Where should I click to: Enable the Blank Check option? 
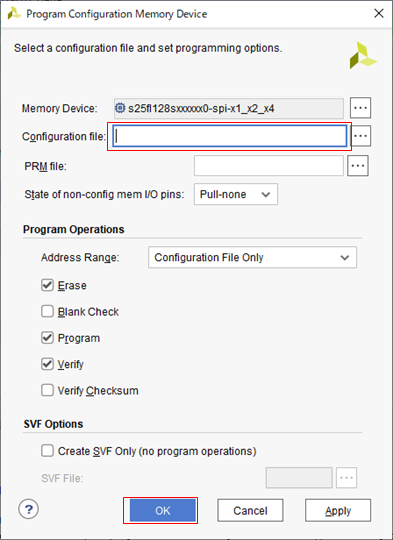47,311
